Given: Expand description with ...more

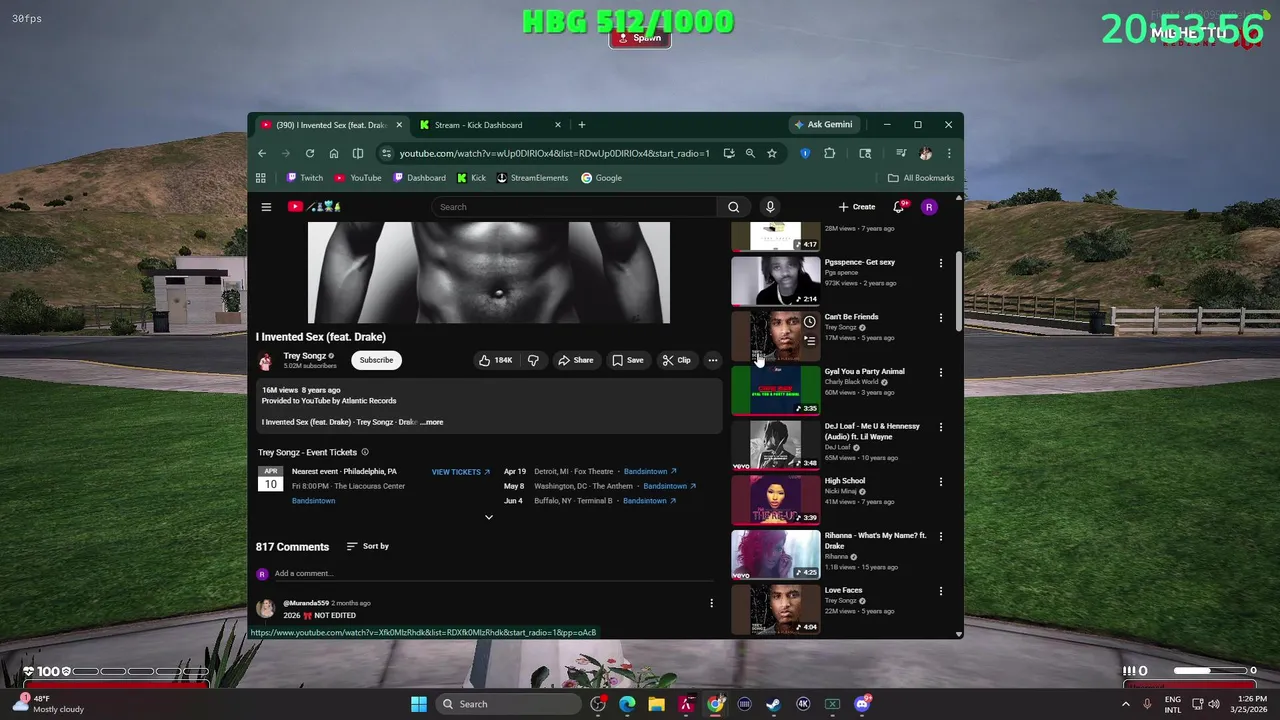Looking at the screenshot, I should (431, 422).
